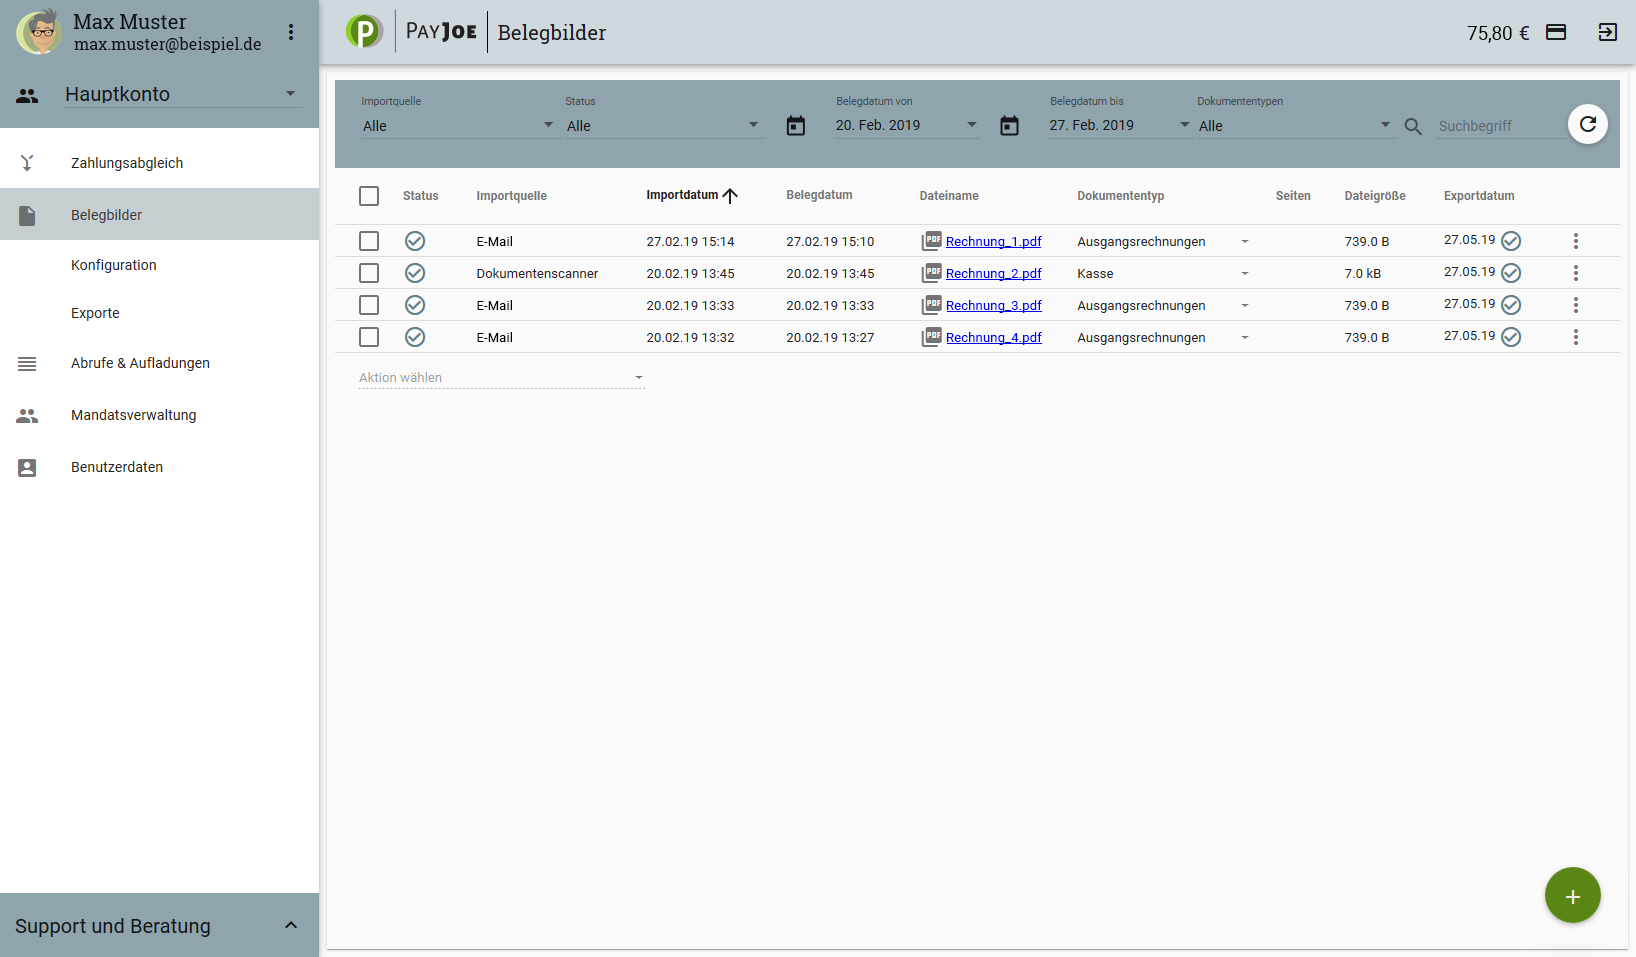
Task: Go to Abrufe & Aufladungen menu item
Action: (x=140, y=363)
